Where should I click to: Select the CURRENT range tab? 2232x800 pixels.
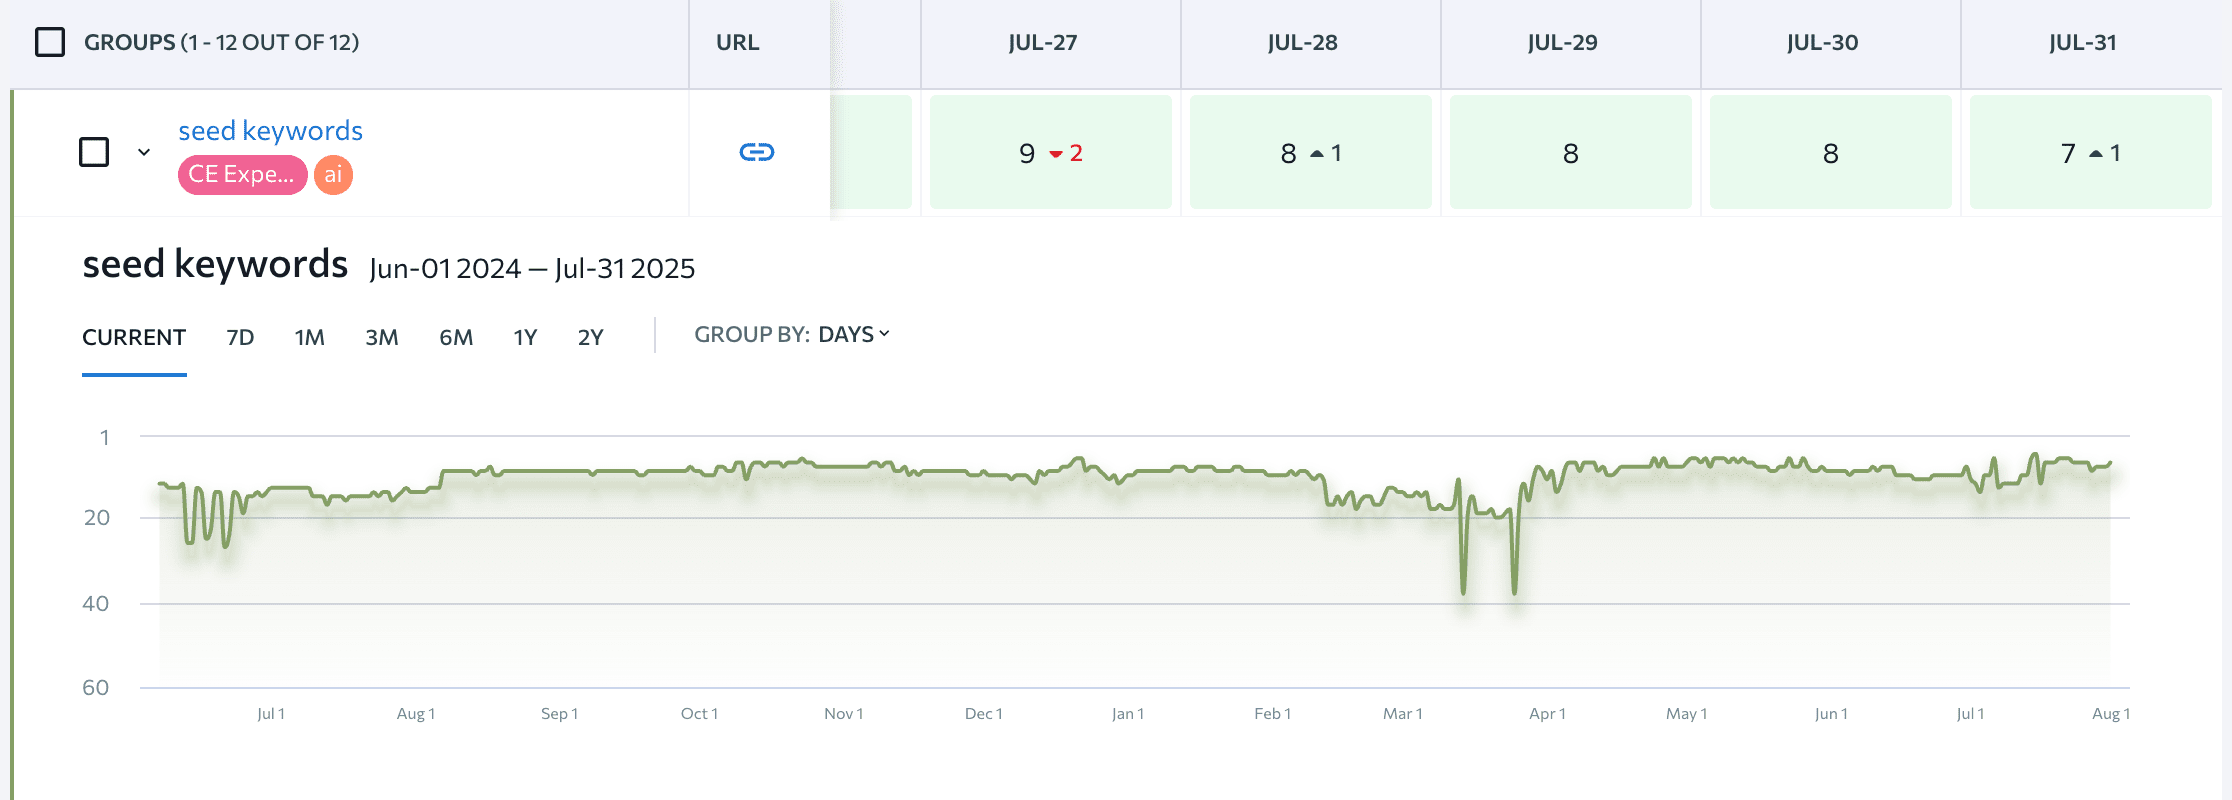[x=134, y=338]
